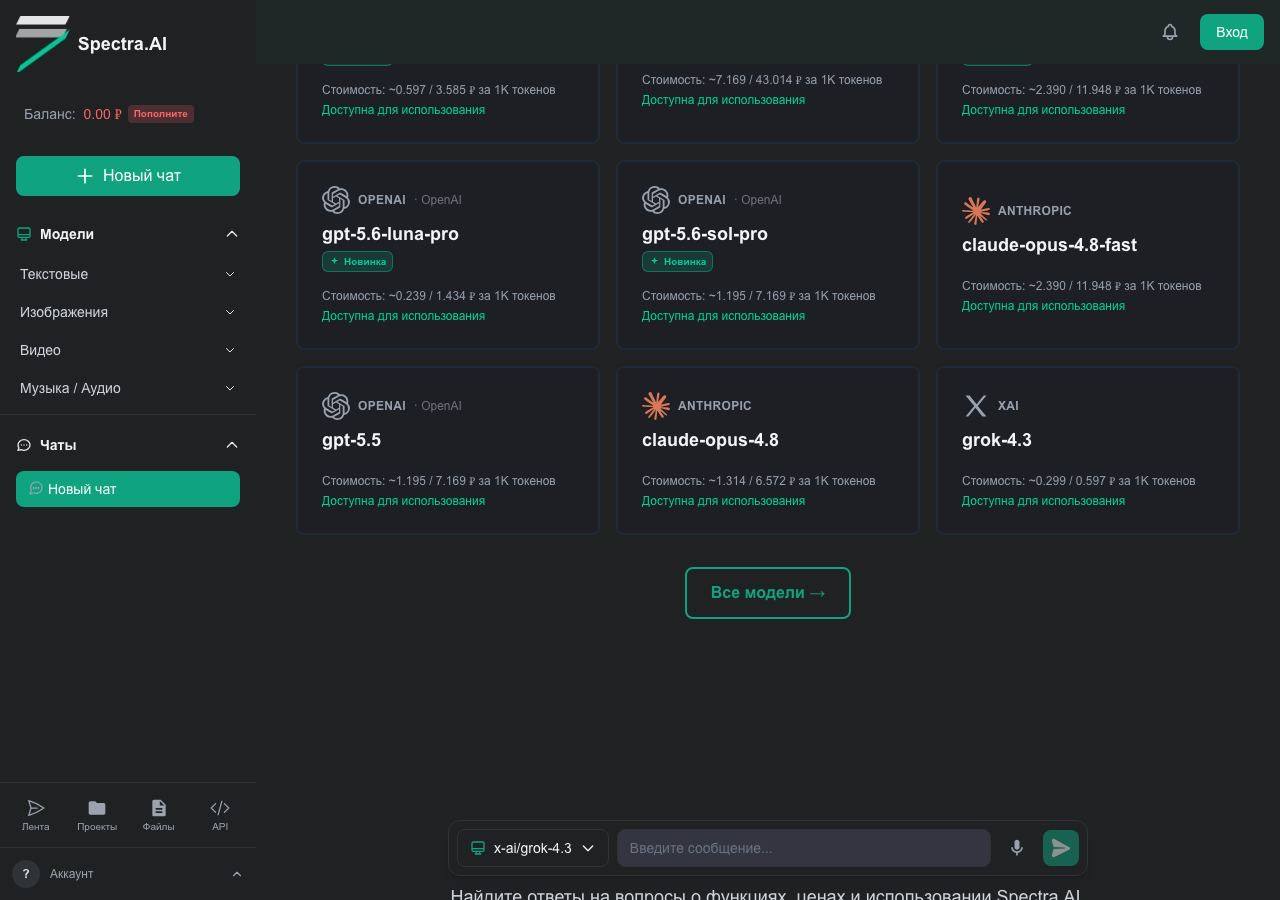Open the Лента feed icon
This screenshot has width=1280, height=900.
pos(36,808)
